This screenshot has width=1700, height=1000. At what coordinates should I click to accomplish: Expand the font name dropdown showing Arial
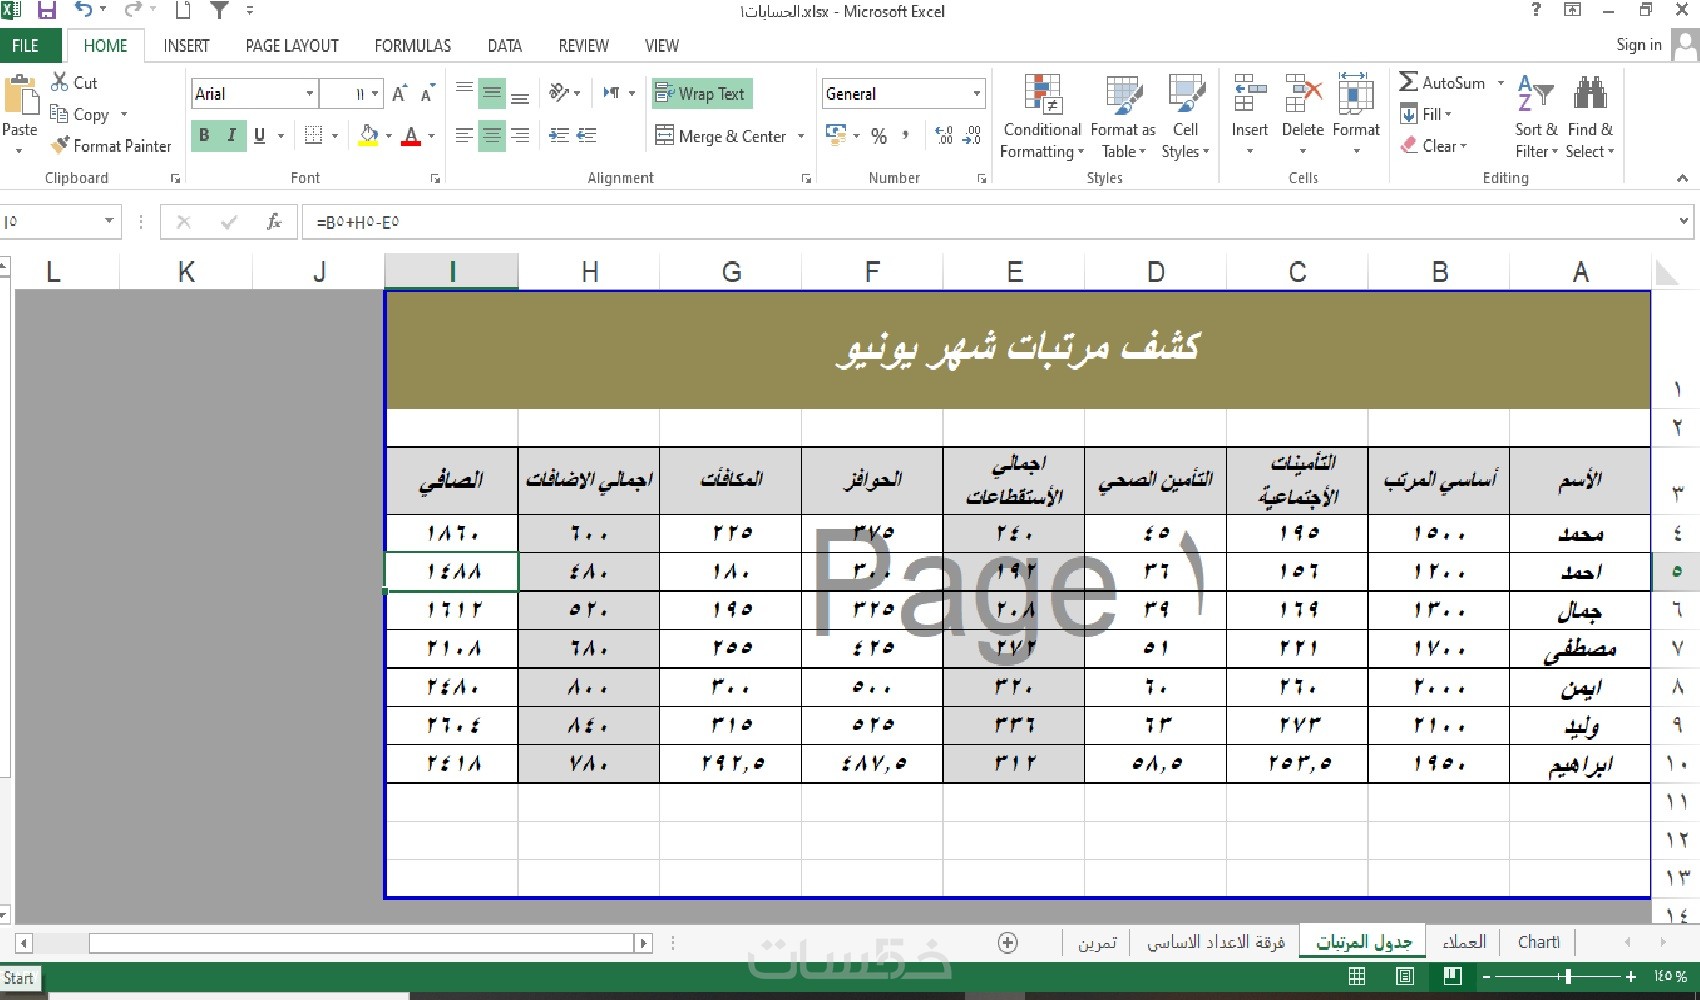coord(310,94)
